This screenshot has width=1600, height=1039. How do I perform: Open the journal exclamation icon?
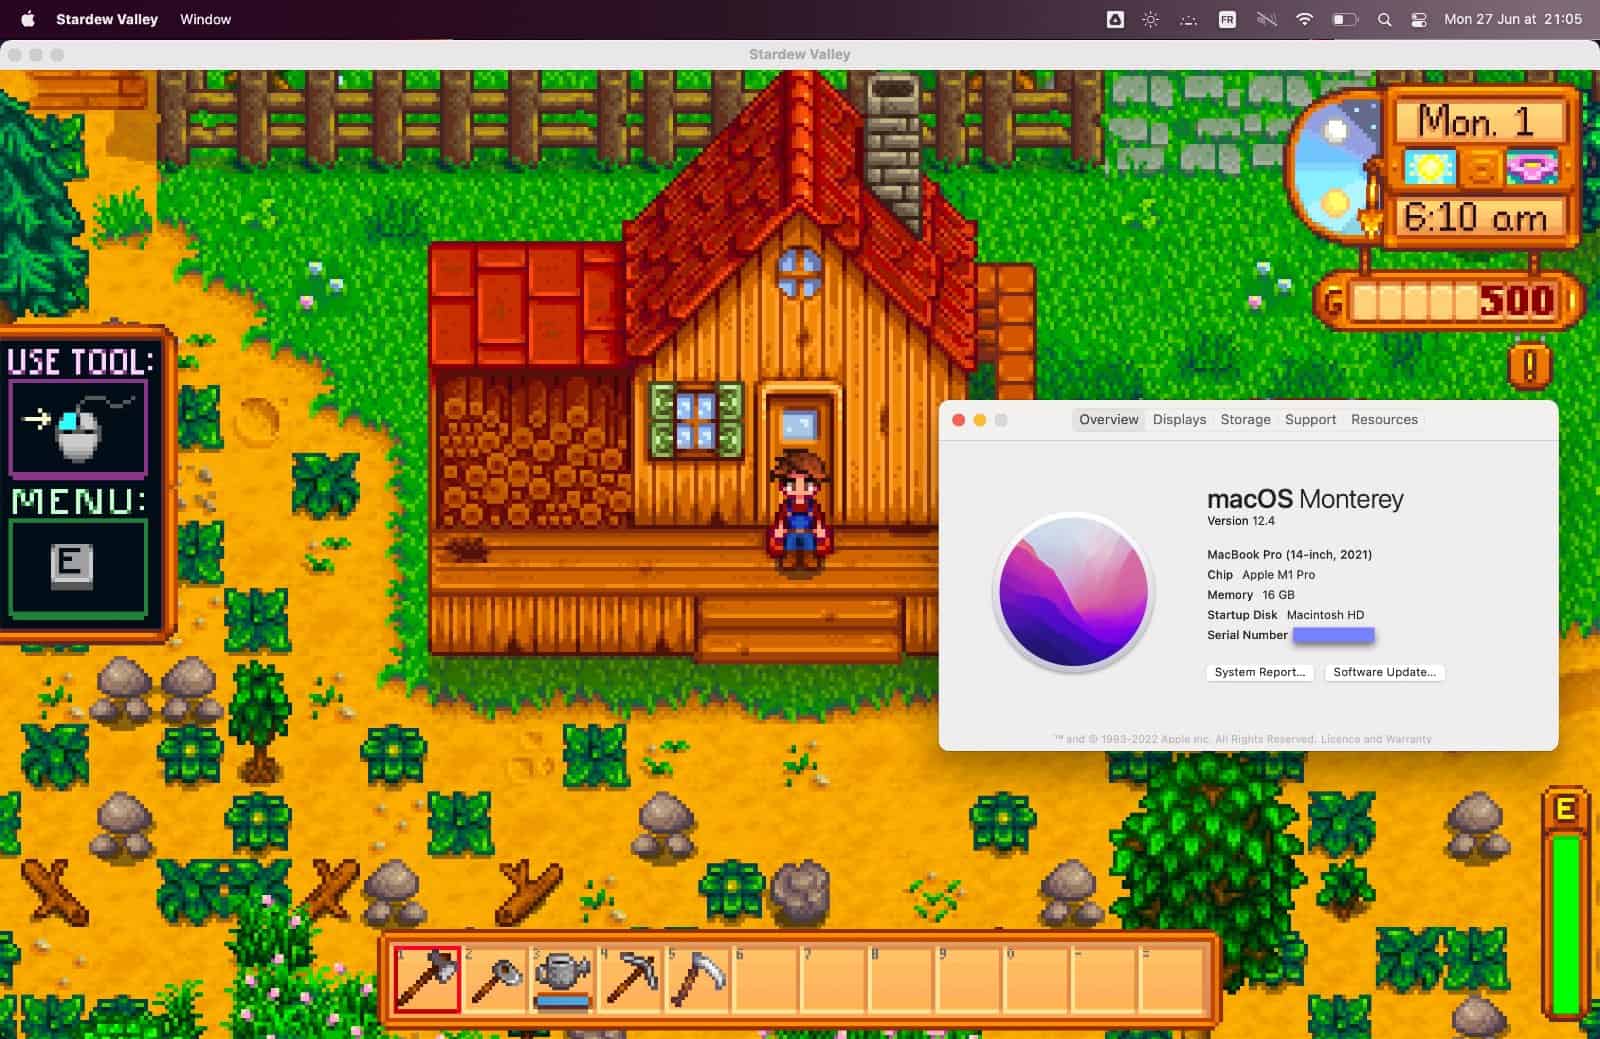click(1529, 365)
